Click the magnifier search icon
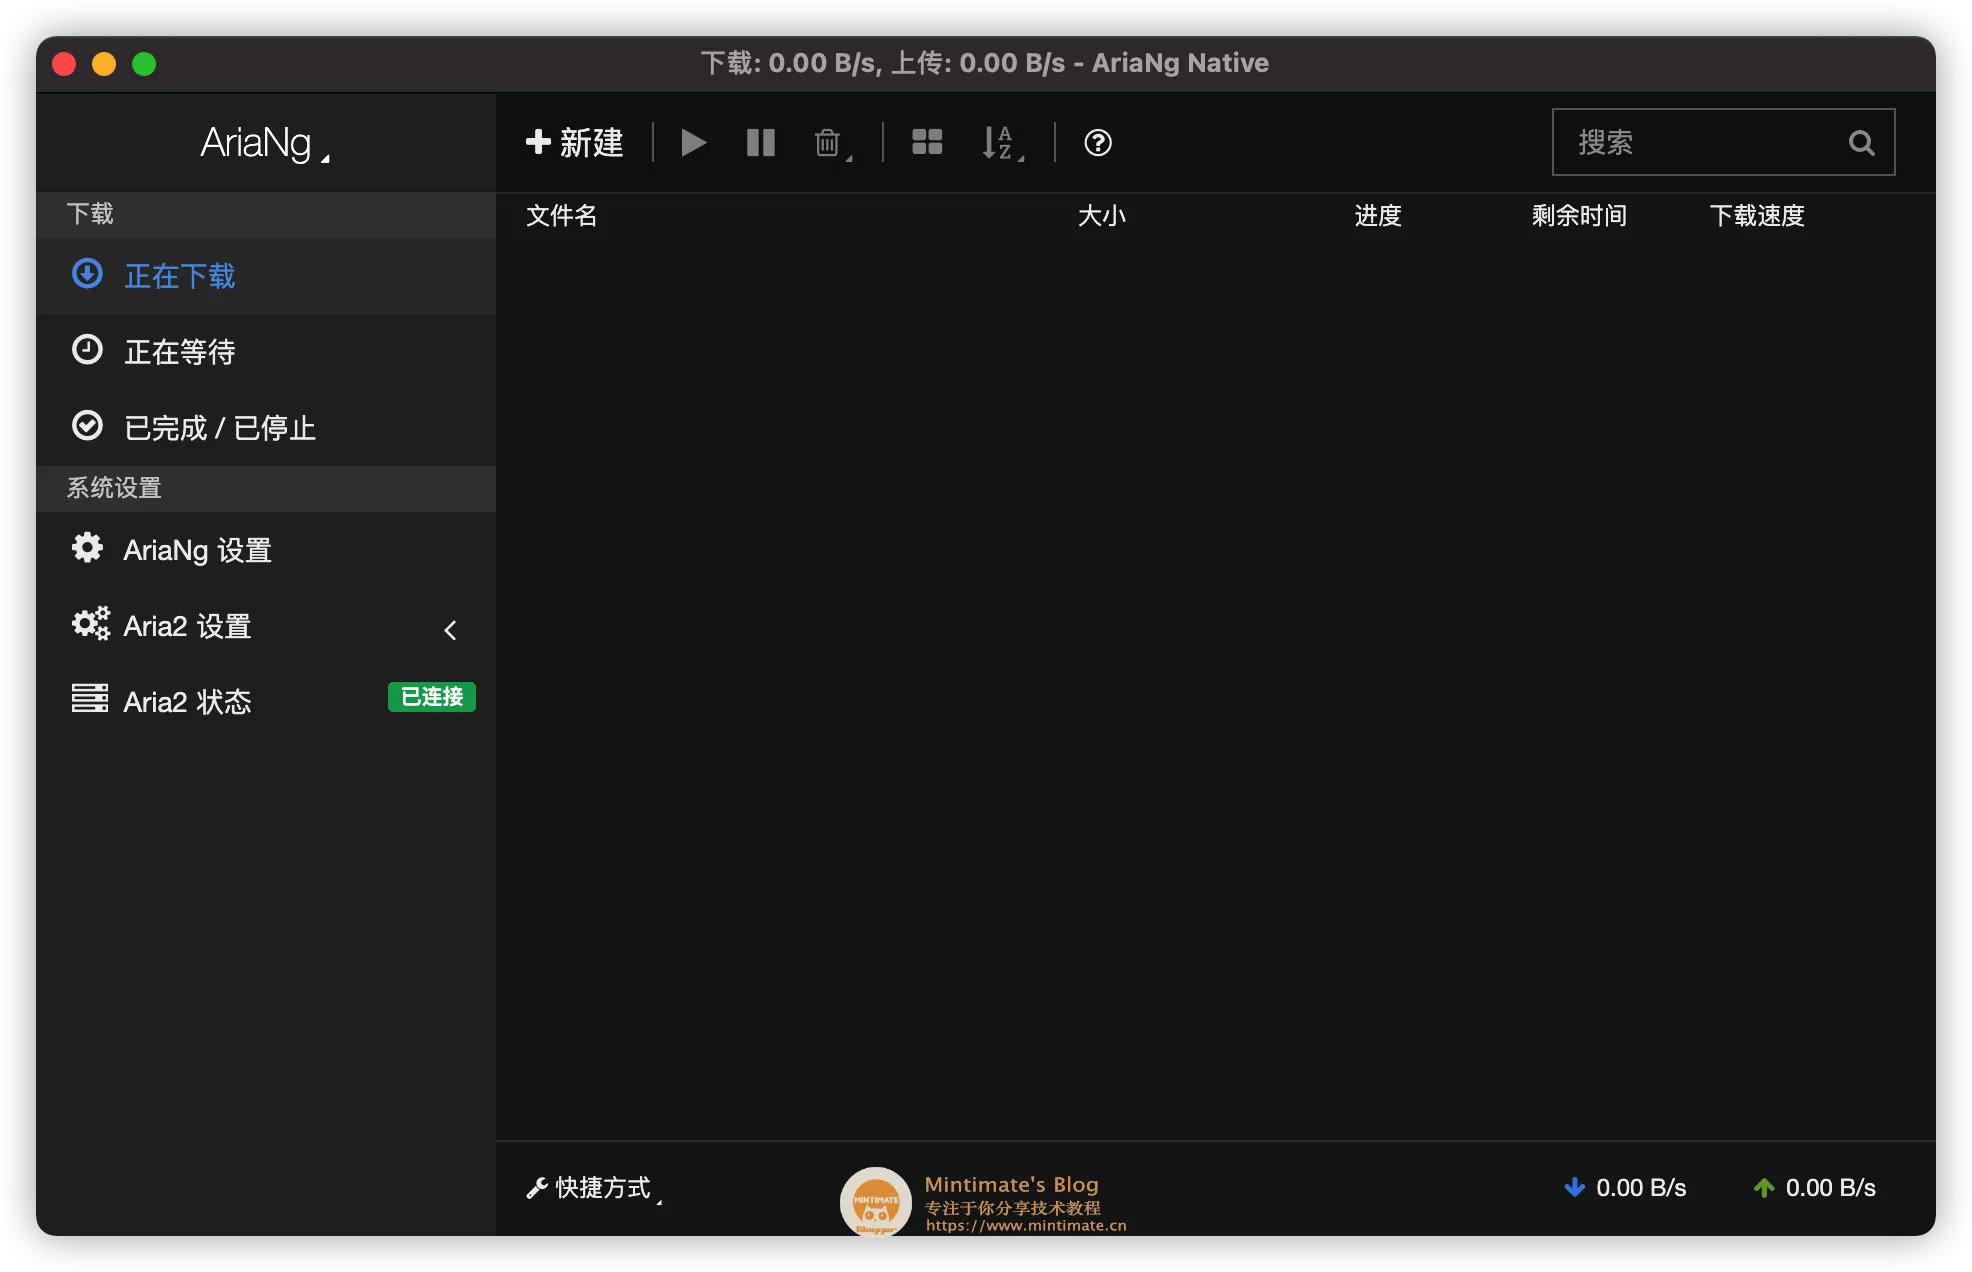Screen dimensions: 1972x1272 coord(1861,143)
